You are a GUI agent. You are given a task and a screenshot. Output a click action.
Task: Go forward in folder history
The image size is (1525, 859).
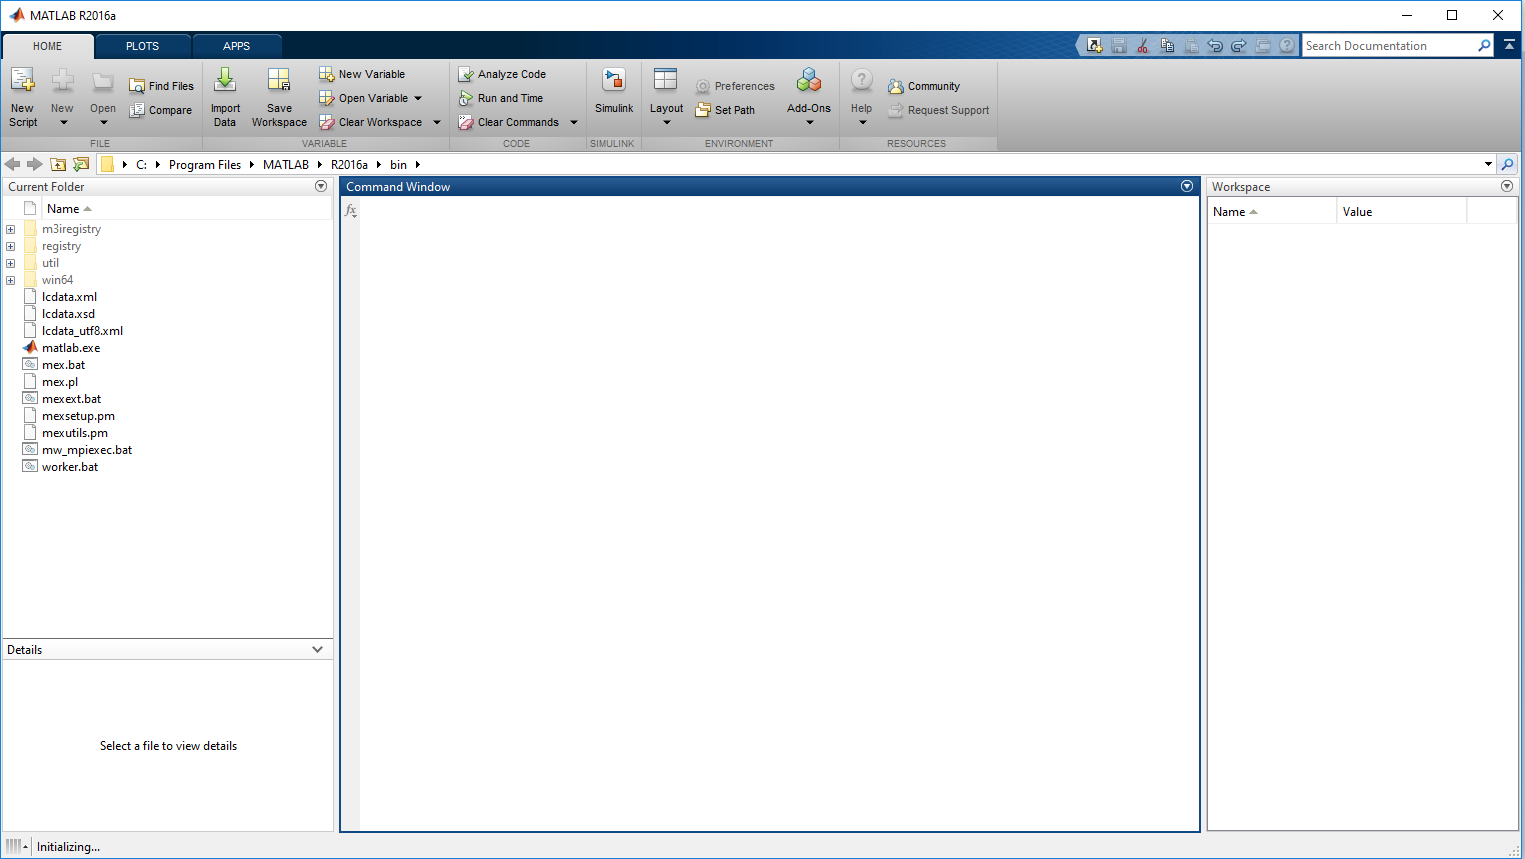[35, 164]
